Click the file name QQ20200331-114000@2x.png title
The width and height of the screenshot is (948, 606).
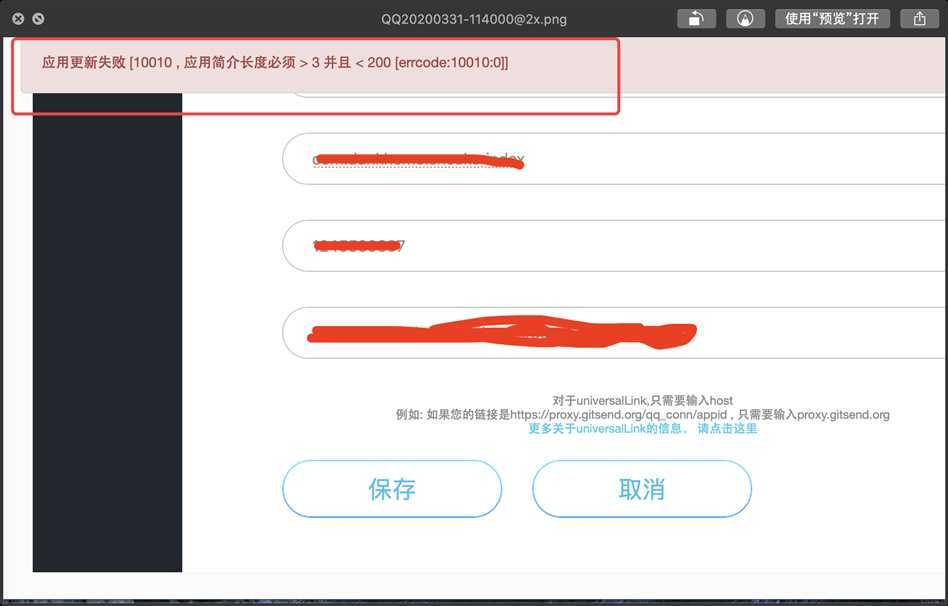[x=474, y=19]
